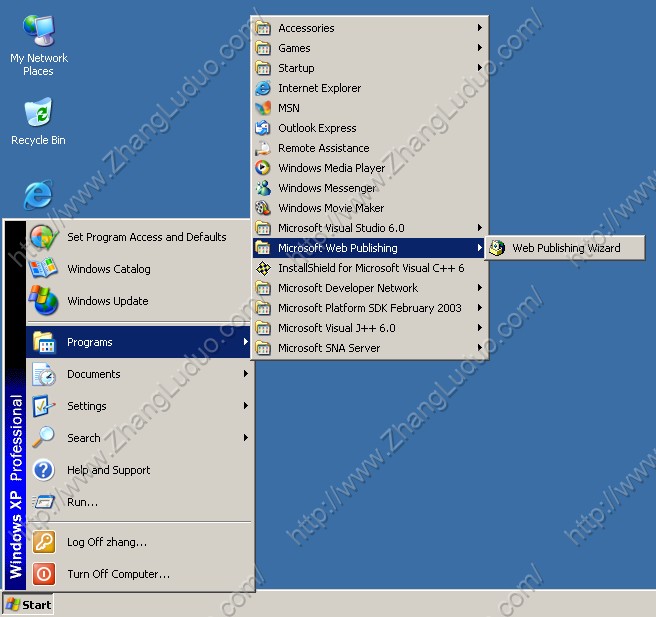Viewport: 656px width, 617px height.
Task: Choose the Games programs menu entry
Action: [369, 48]
